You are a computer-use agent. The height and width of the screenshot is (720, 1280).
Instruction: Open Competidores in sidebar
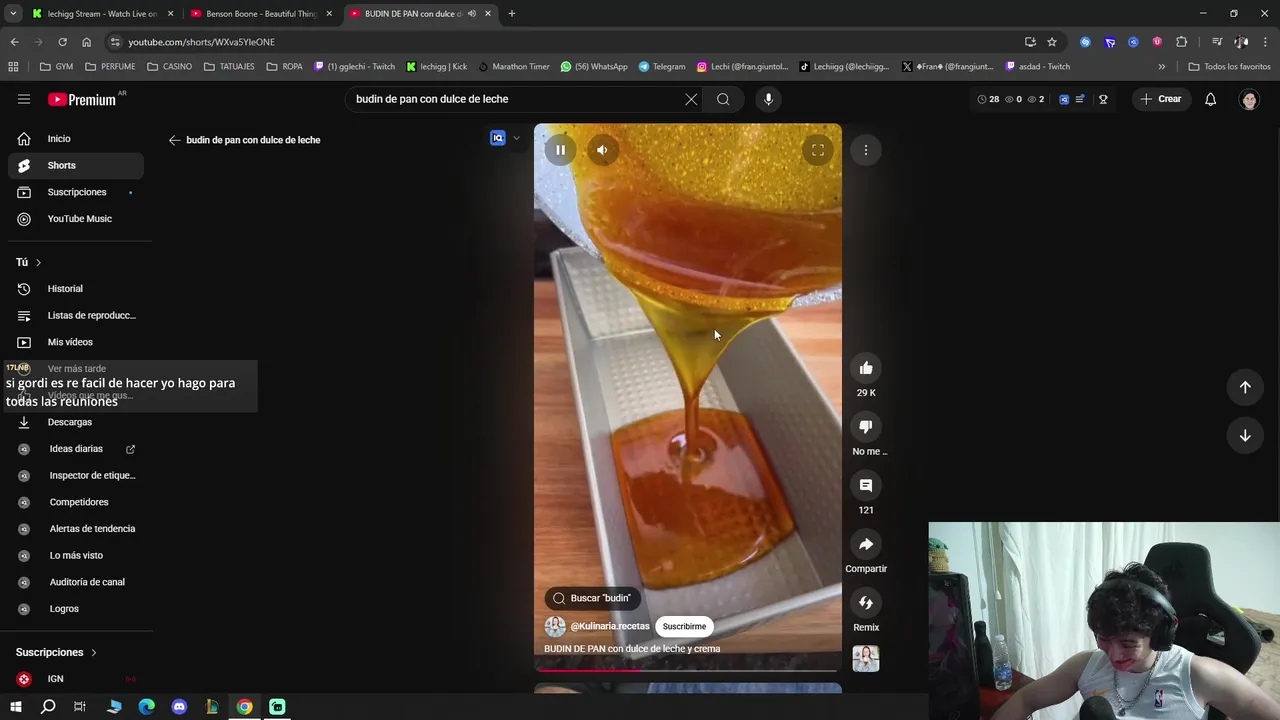pyautogui.click(x=76, y=502)
